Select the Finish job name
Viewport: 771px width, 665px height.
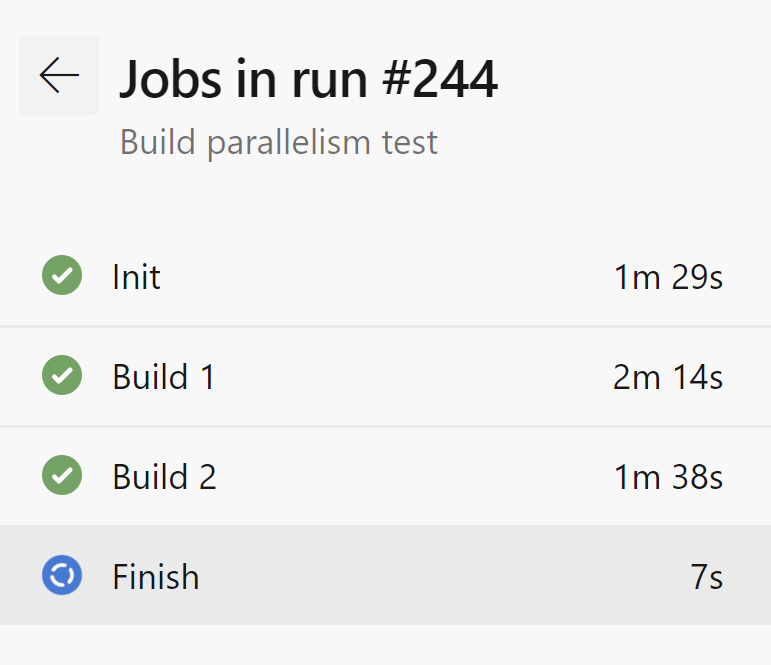point(155,576)
